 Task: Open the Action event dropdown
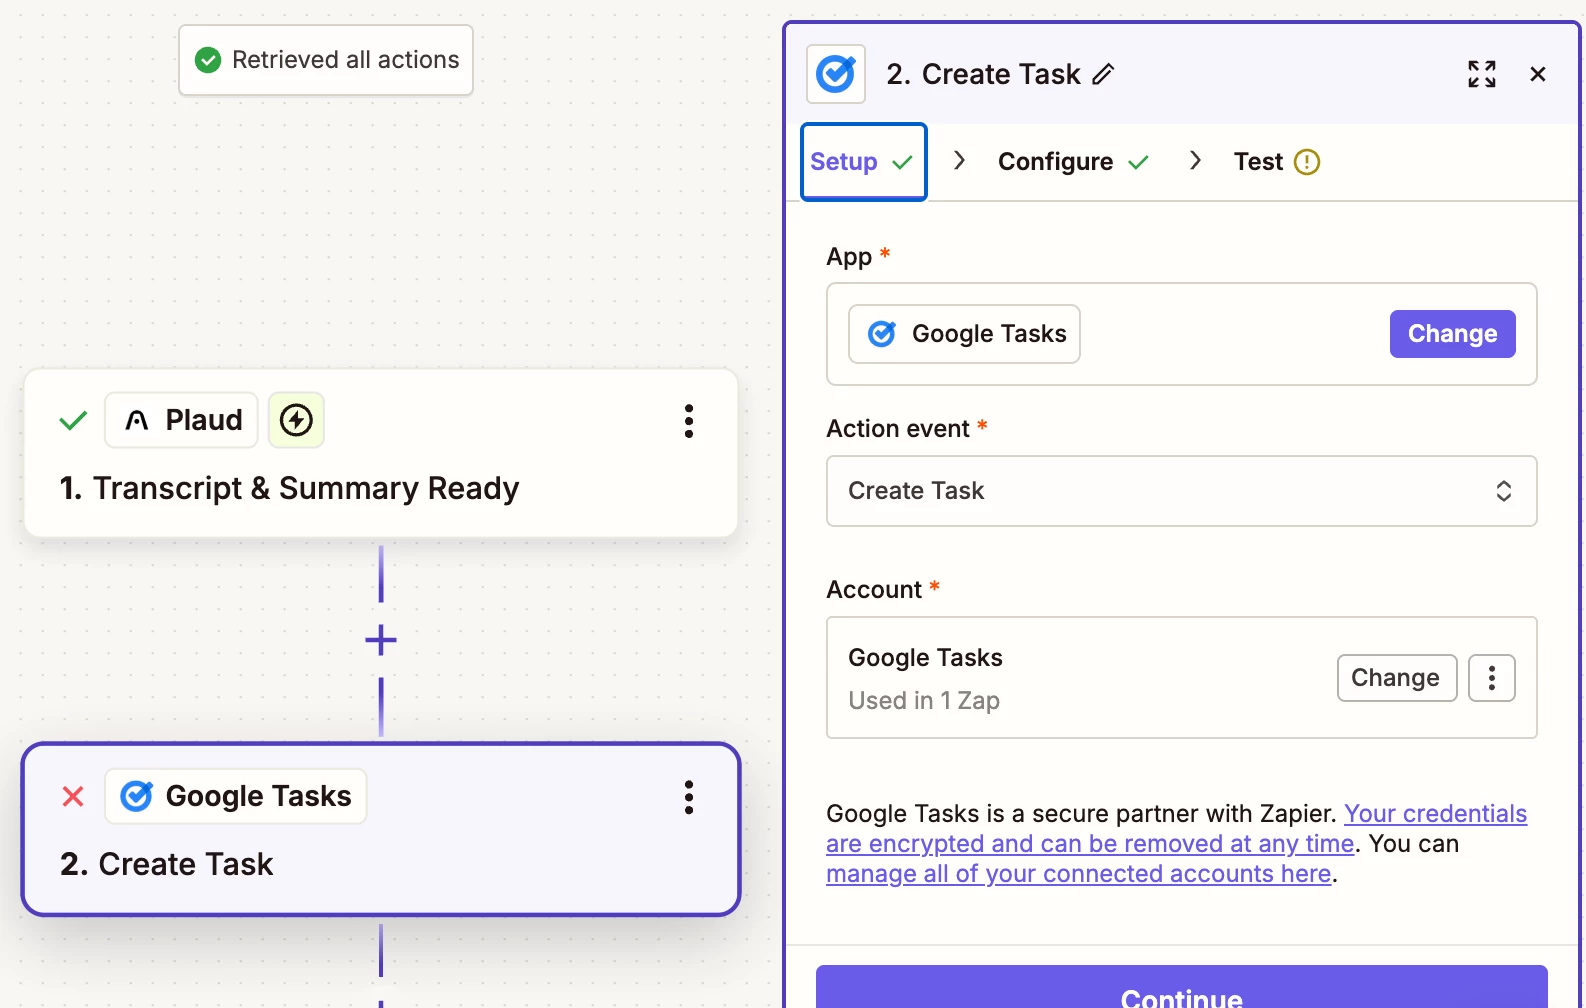coord(1181,491)
